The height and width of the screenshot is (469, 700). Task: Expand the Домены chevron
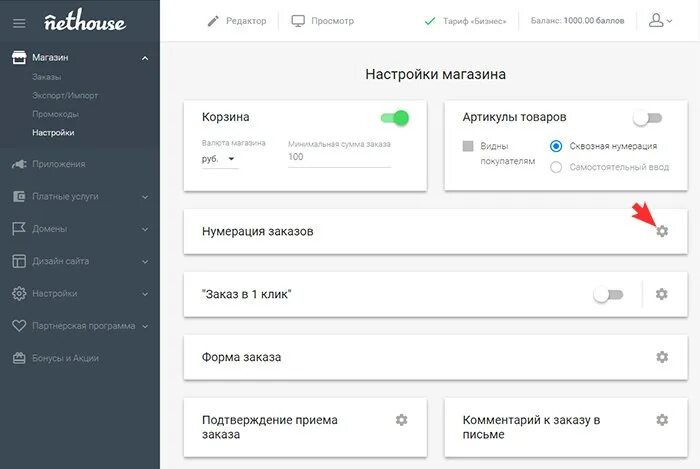145,229
